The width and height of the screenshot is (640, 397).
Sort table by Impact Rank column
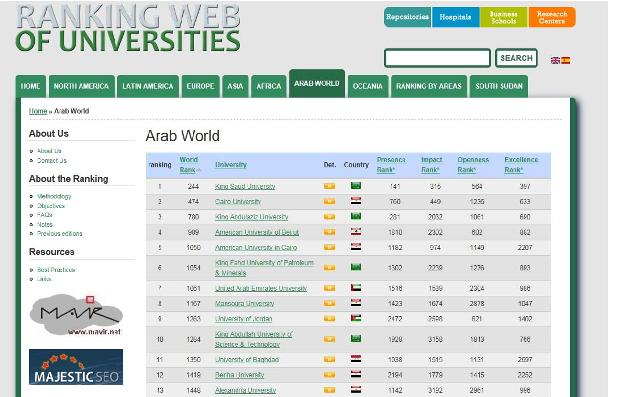point(431,164)
